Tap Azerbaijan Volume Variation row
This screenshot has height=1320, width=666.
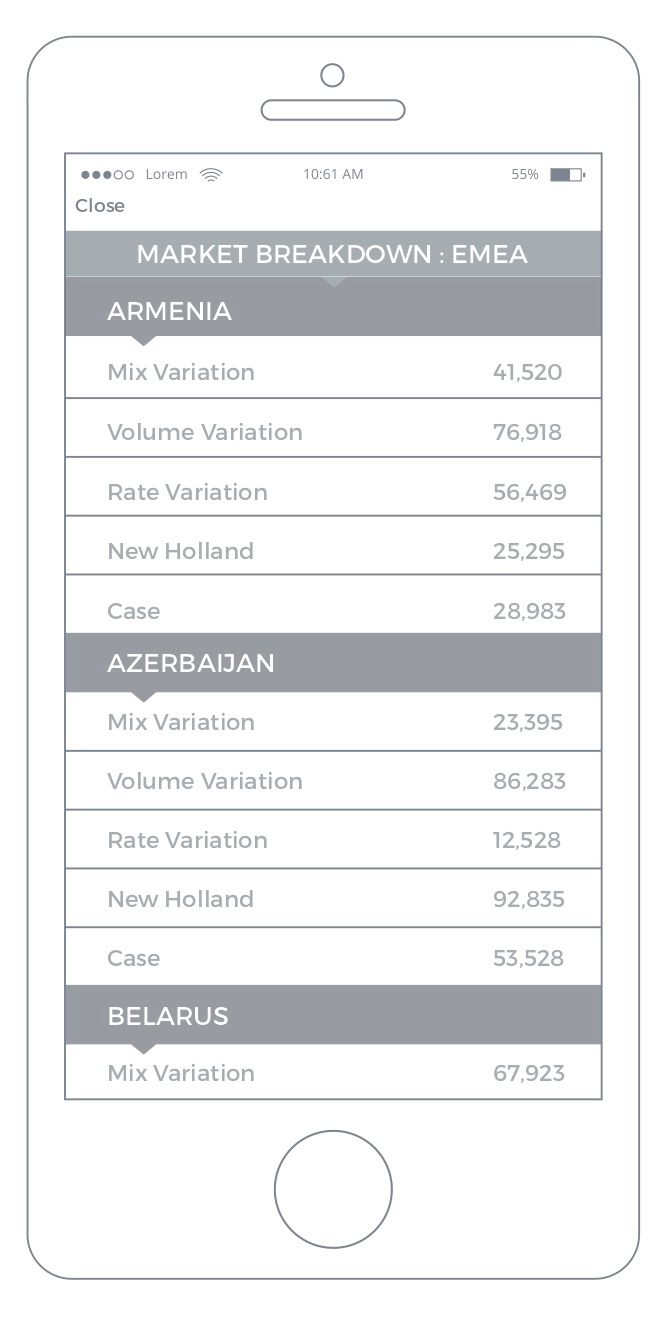click(333, 781)
